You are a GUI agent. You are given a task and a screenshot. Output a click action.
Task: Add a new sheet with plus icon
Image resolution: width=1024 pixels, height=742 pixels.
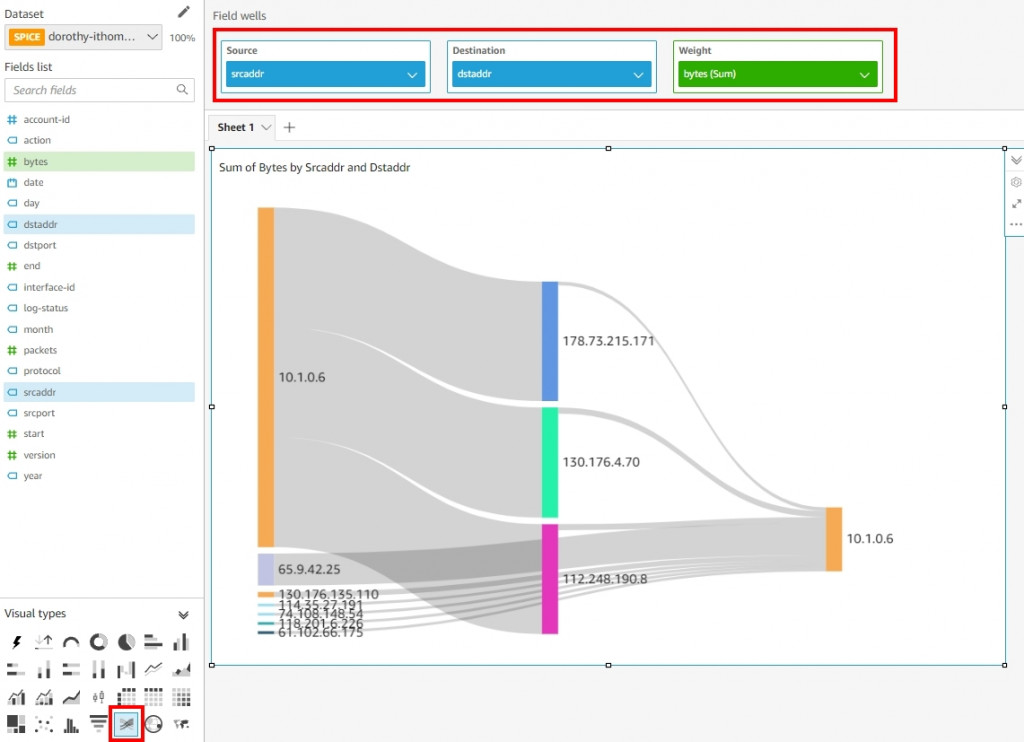pyautogui.click(x=289, y=127)
